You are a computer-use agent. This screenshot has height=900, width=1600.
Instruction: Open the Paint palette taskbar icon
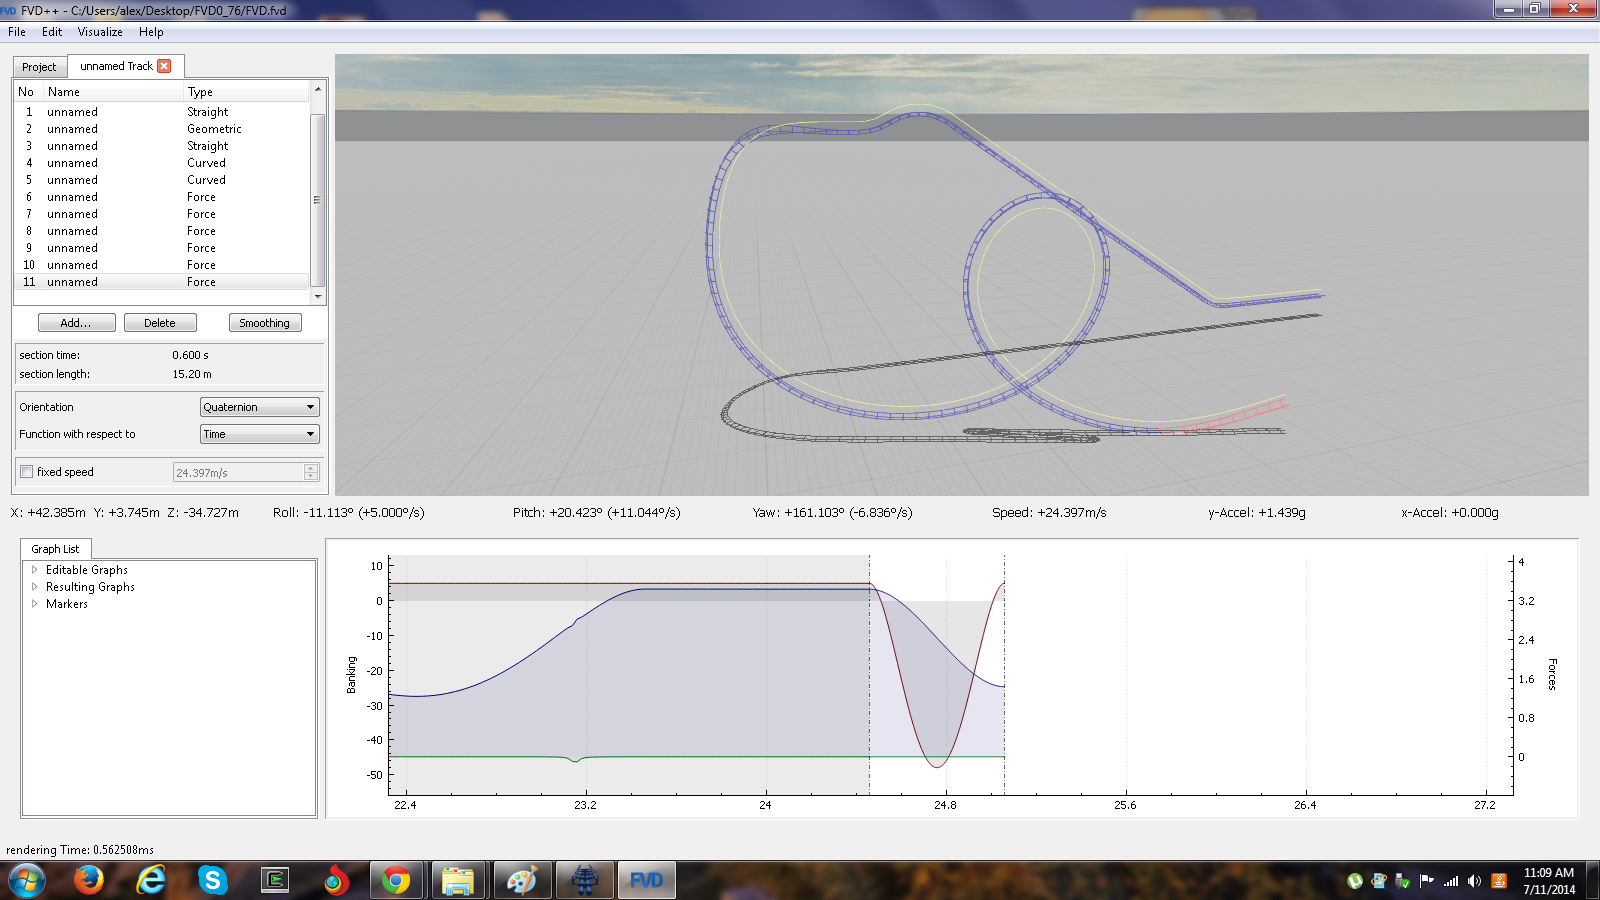521,880
